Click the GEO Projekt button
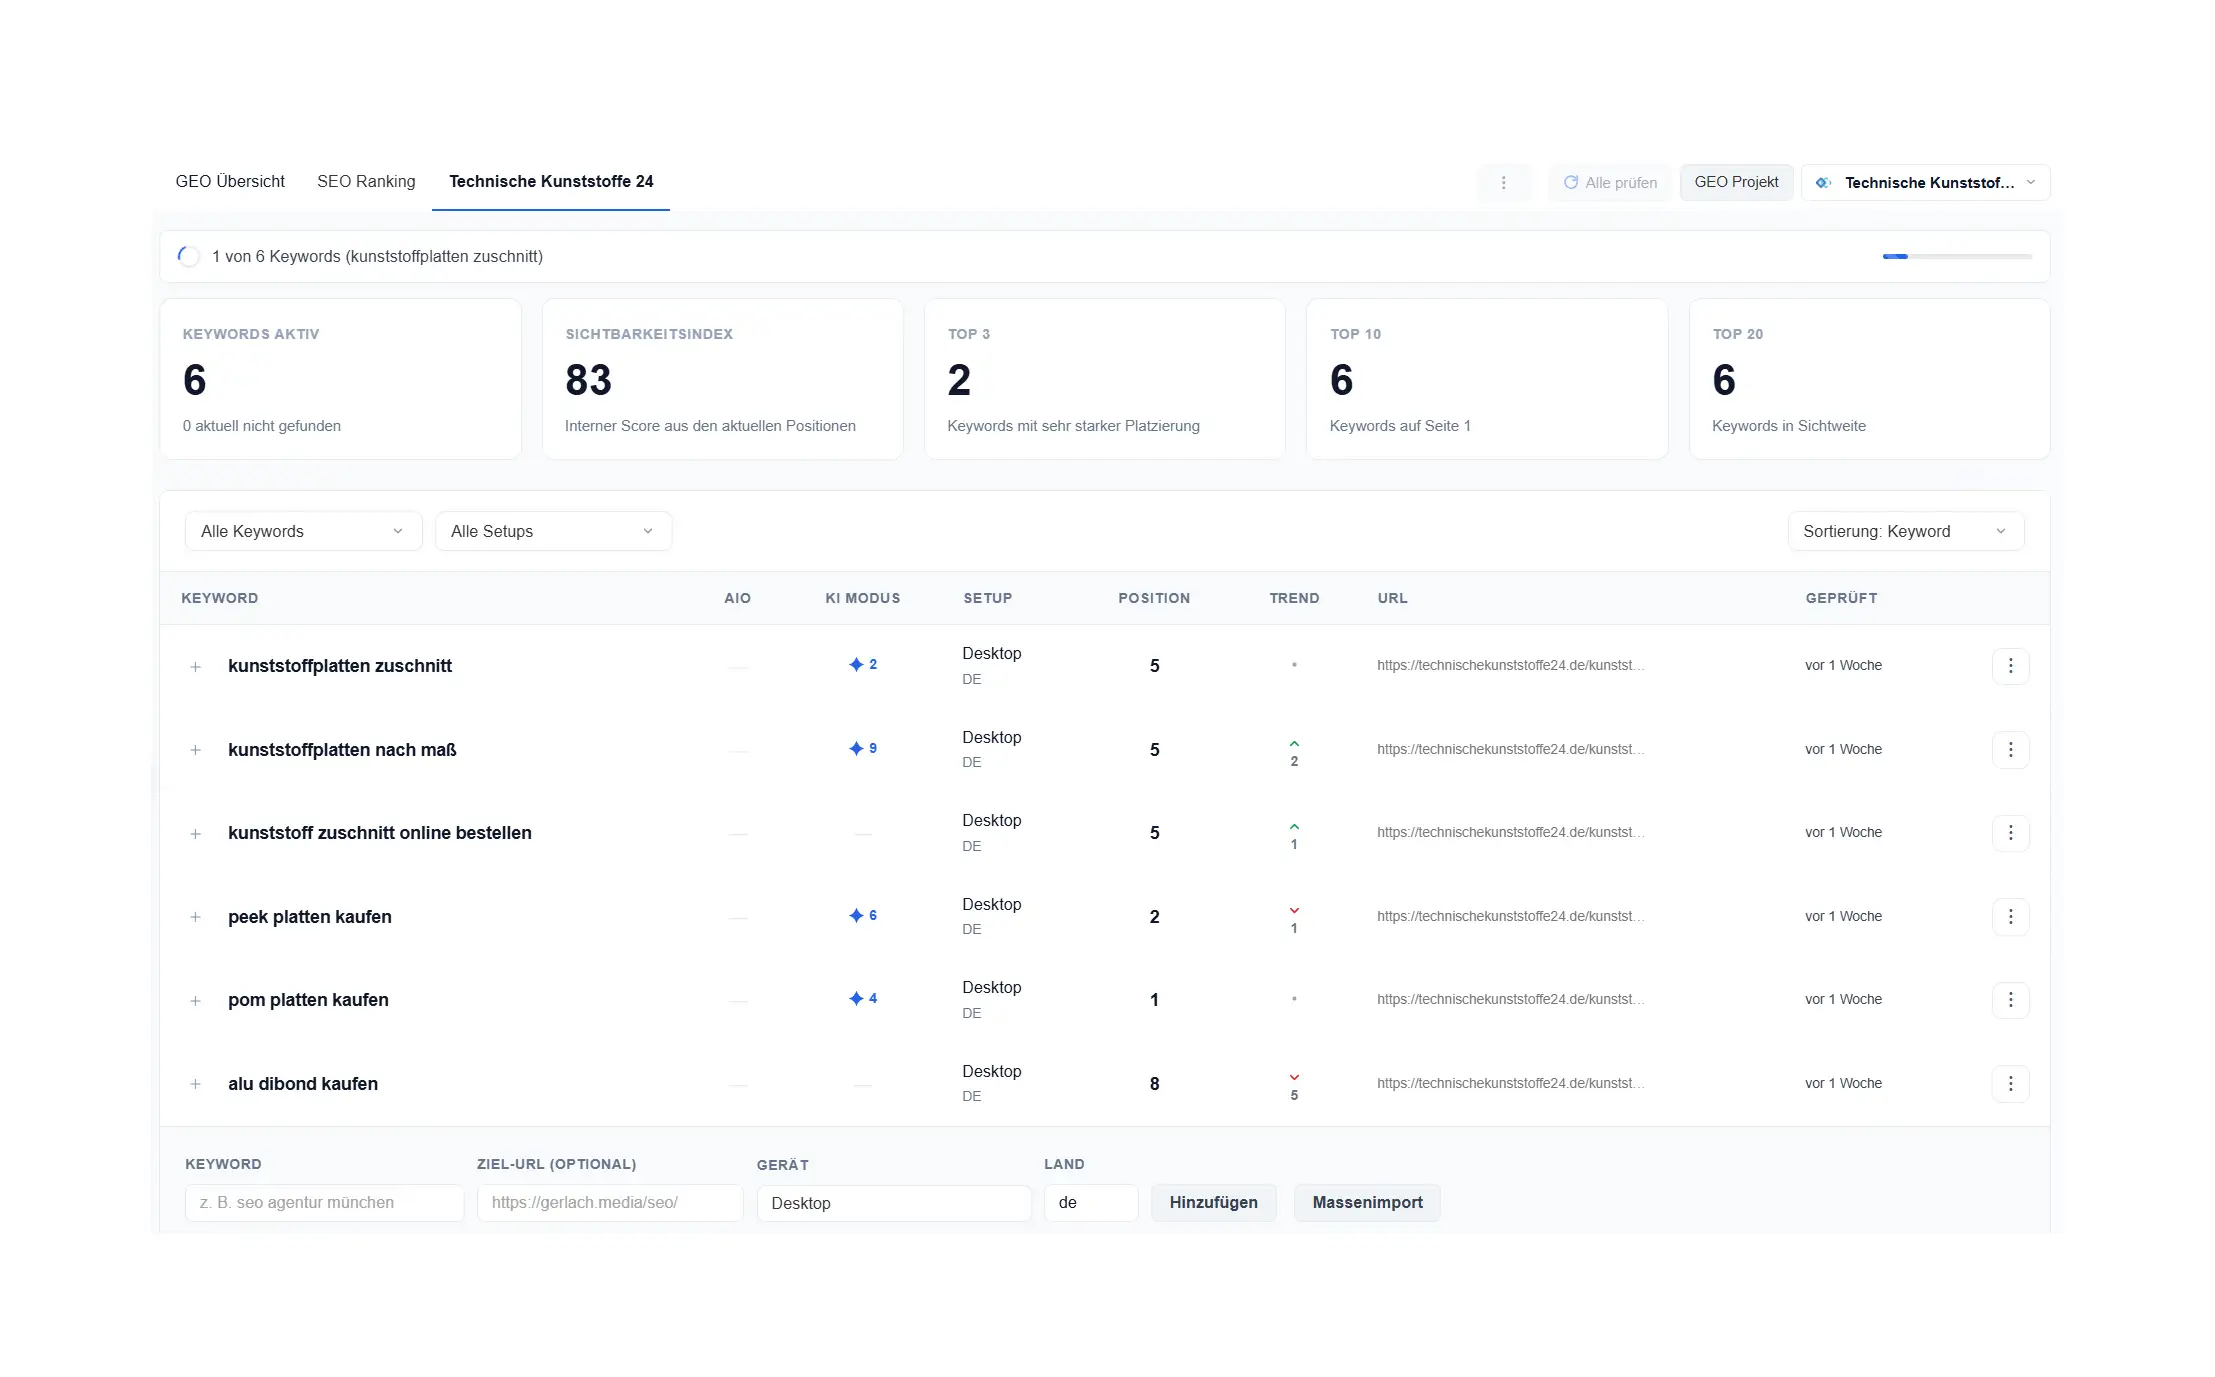This screenshot has height=1377, width=2215. click(x=1736, y=183)
